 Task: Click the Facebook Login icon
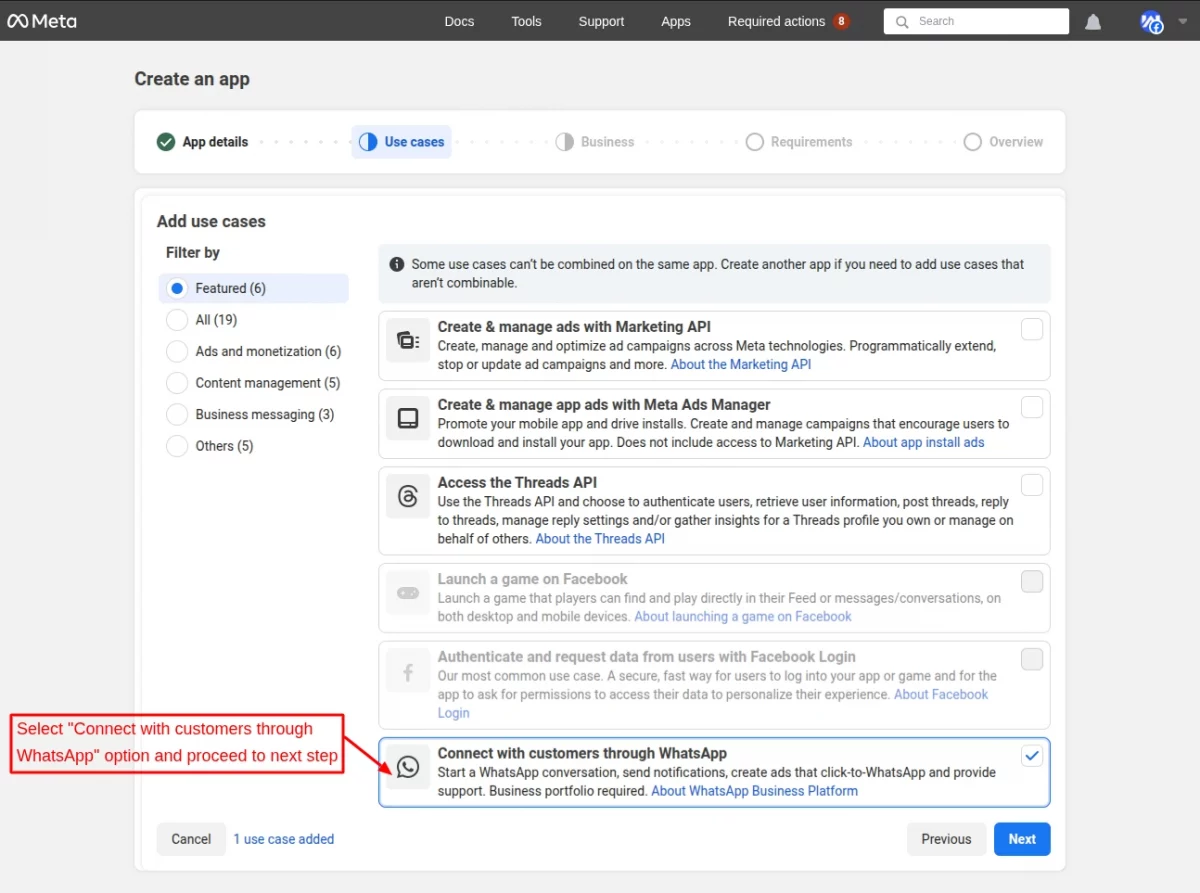408,672
